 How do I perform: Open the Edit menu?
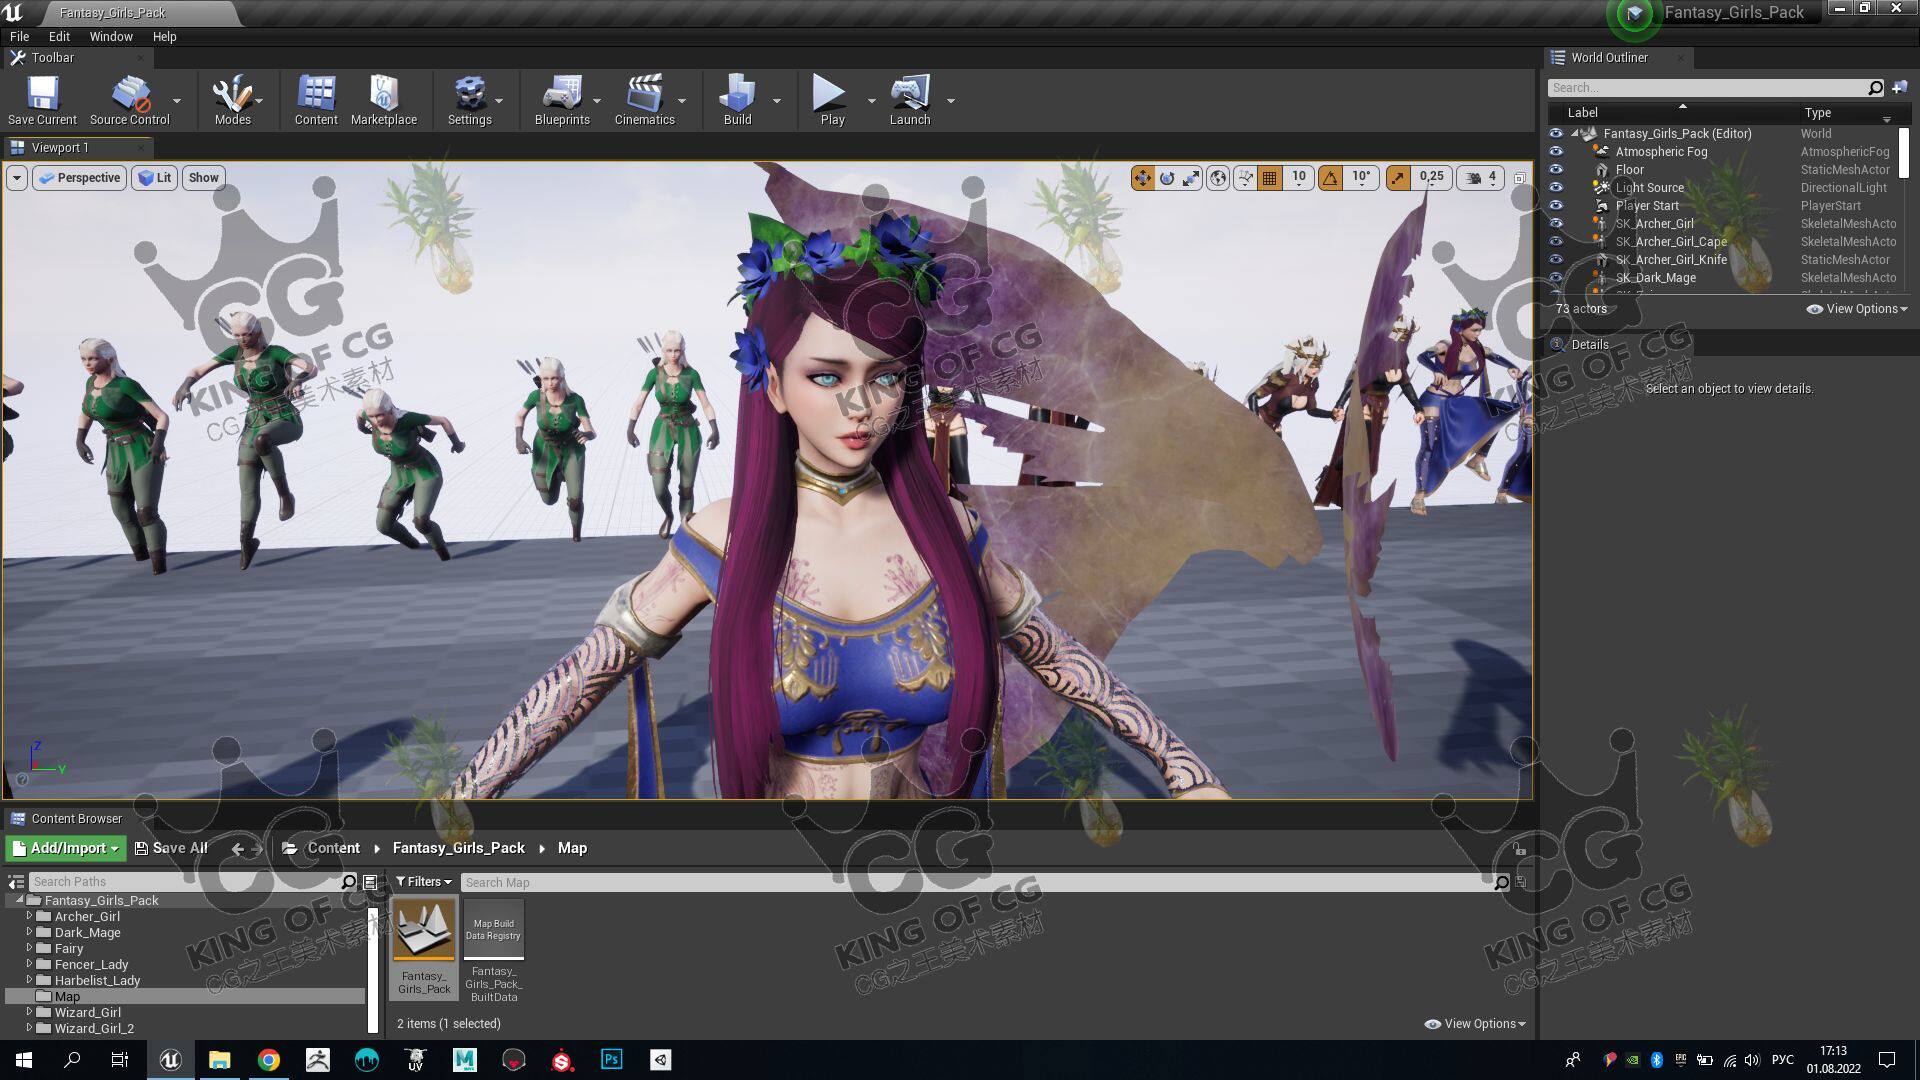pos(59,36)
